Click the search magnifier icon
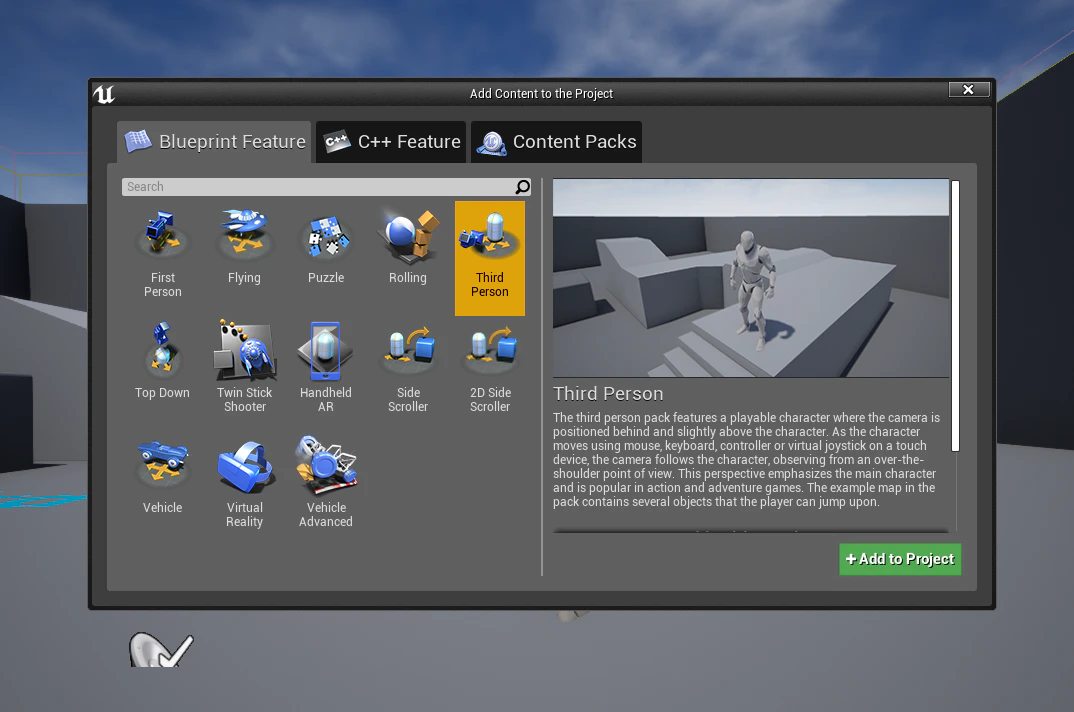 pyautogui.click(x=522, y=187)
